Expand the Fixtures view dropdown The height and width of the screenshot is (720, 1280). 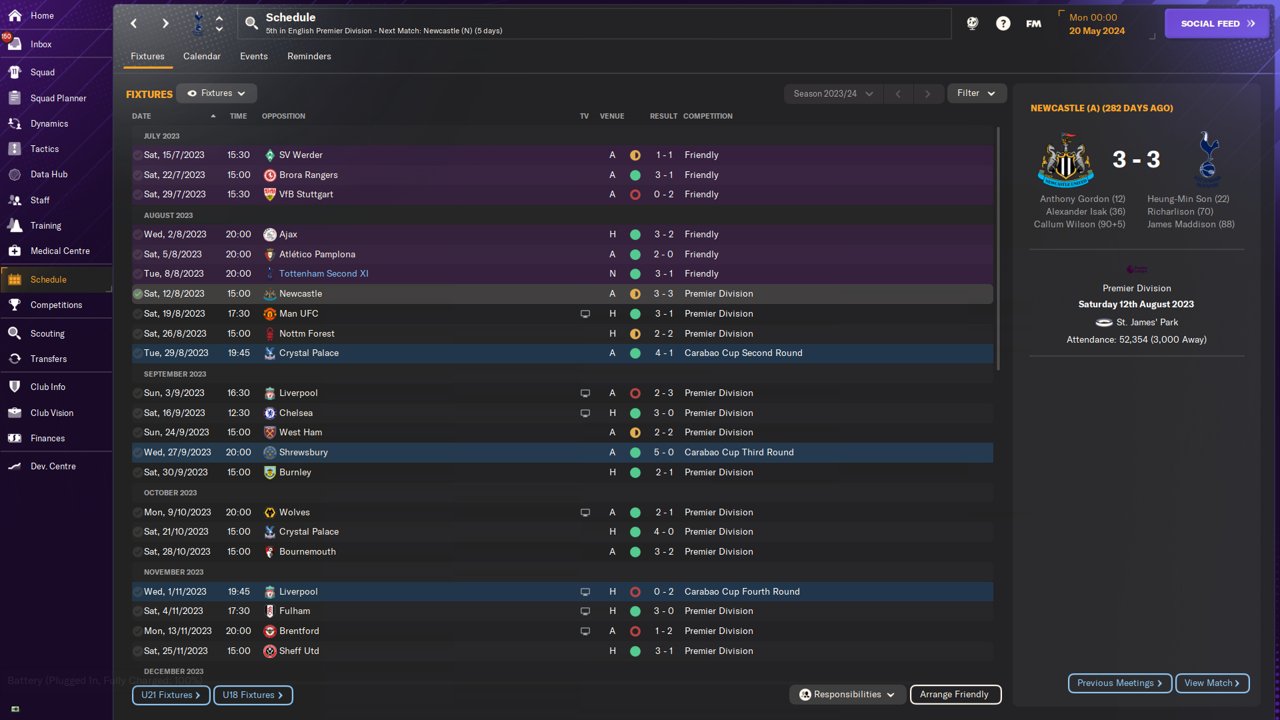(217, 93)
